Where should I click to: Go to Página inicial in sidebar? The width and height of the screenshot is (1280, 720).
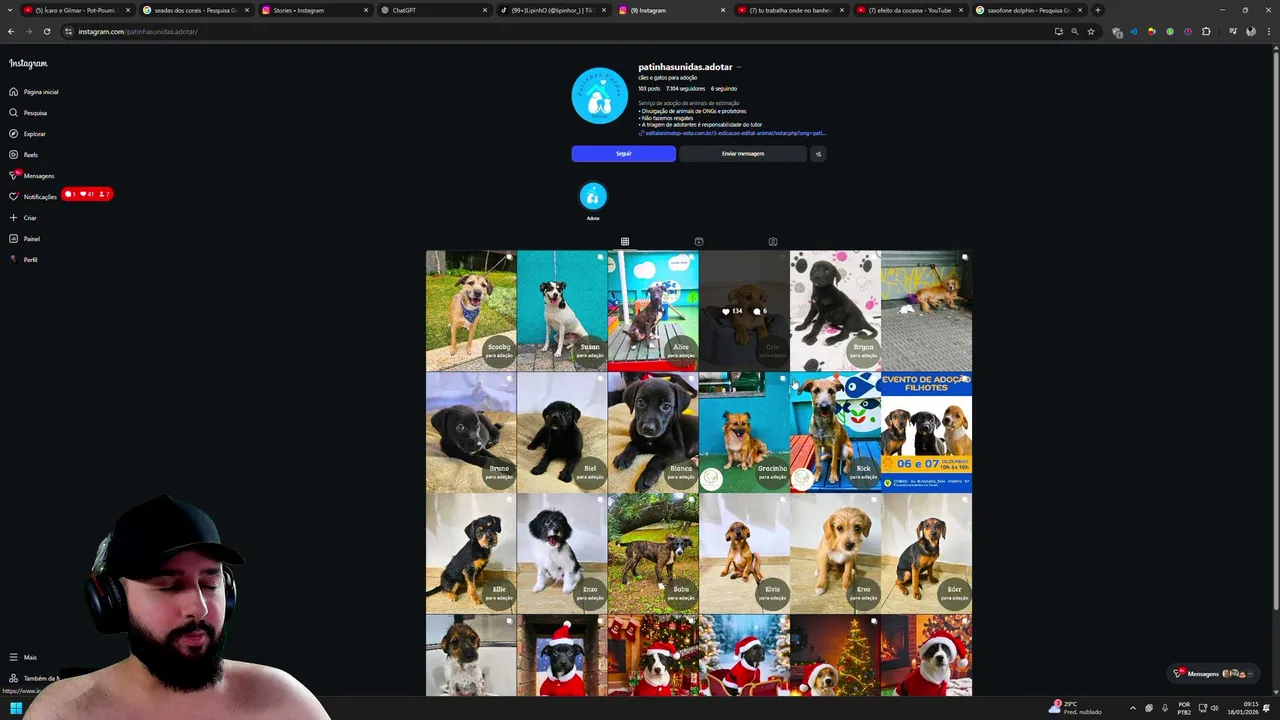click(34, 92)
